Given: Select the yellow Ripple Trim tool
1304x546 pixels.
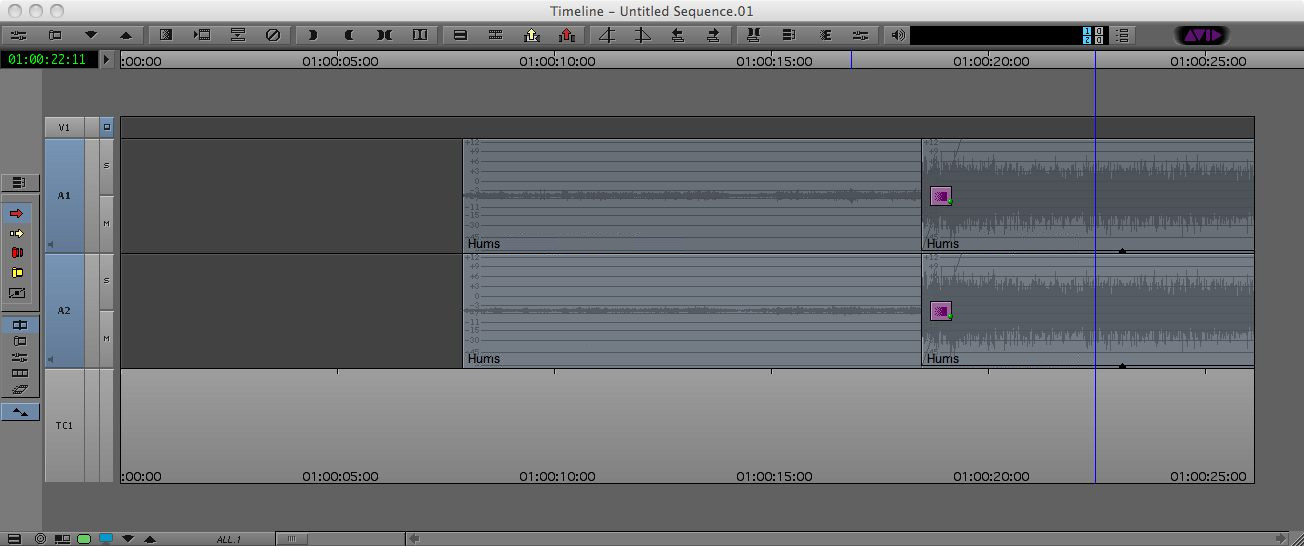Looking at the screenshot, I should [x=17, y=273].
